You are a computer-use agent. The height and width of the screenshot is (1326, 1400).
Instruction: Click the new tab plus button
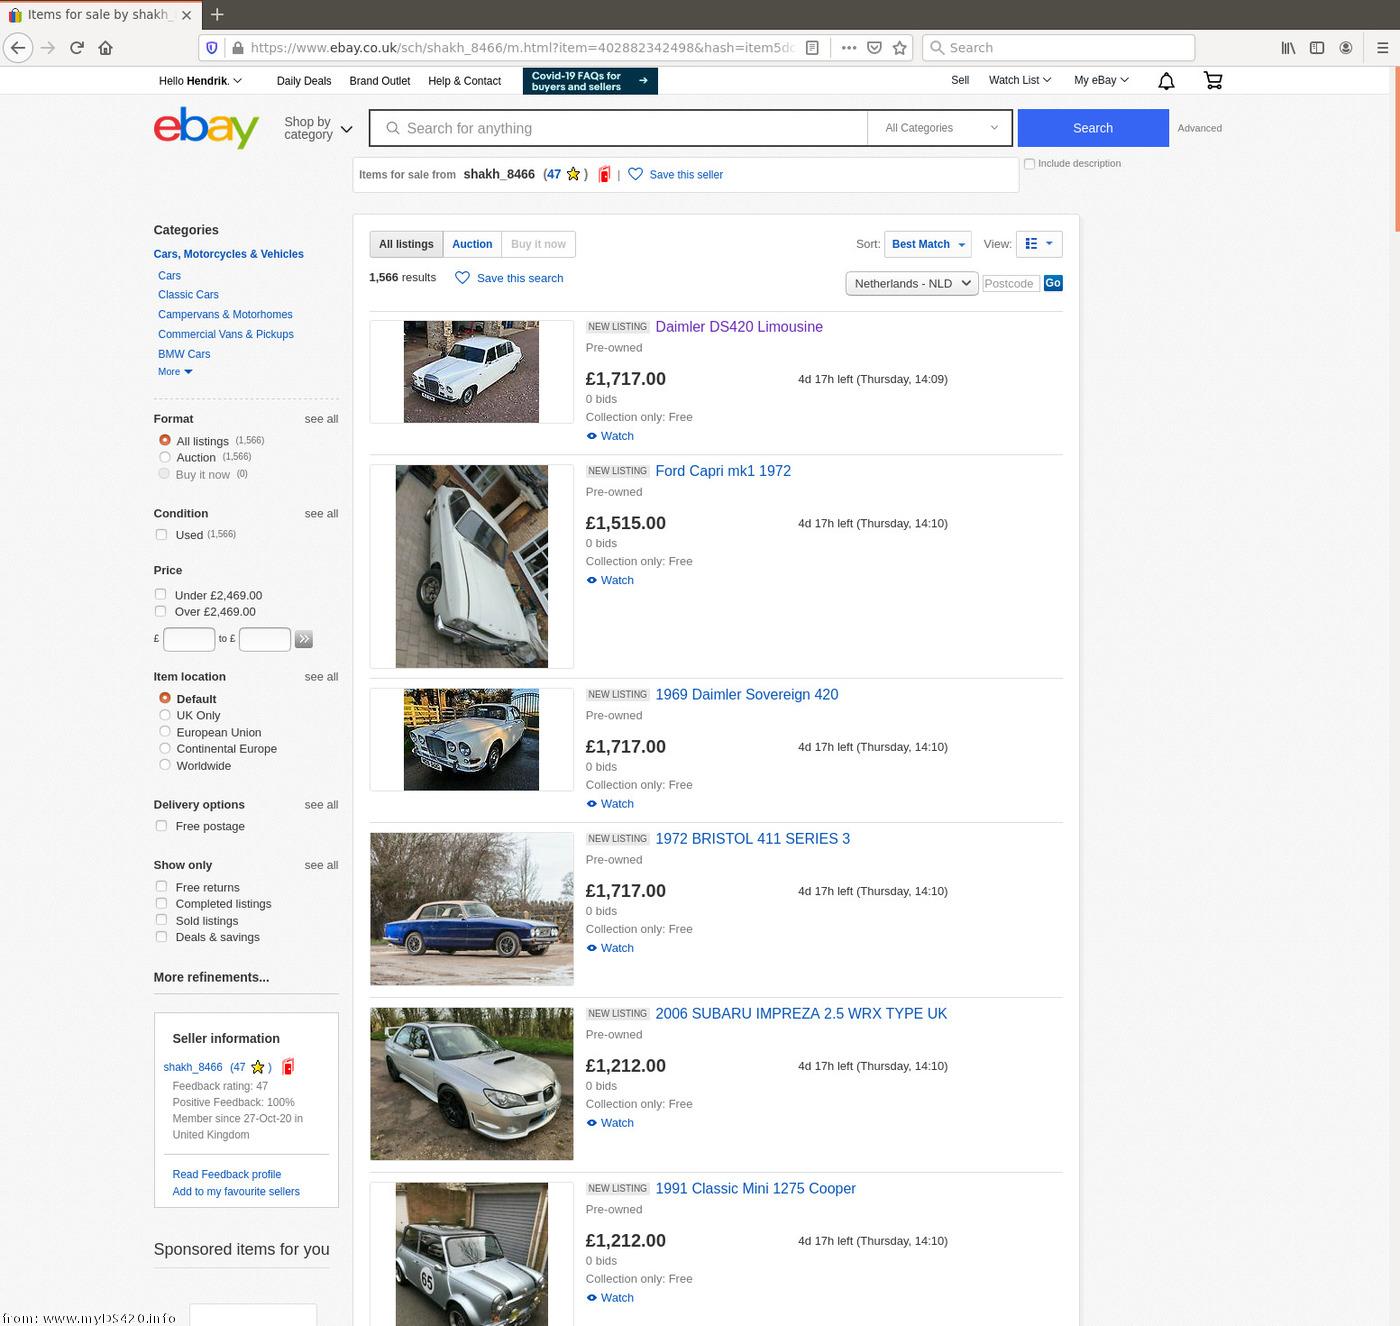(x=217, y=14)
